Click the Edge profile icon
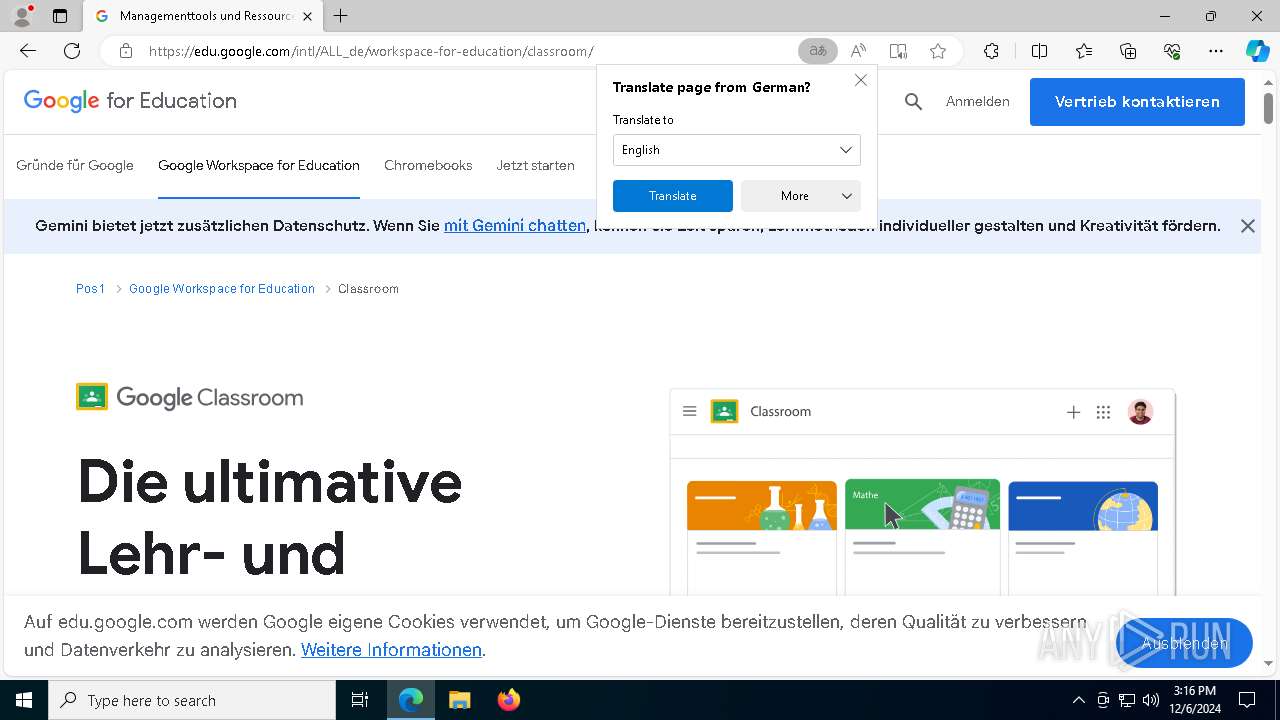This screenshot has height=720, width=1280. point(22,16)
